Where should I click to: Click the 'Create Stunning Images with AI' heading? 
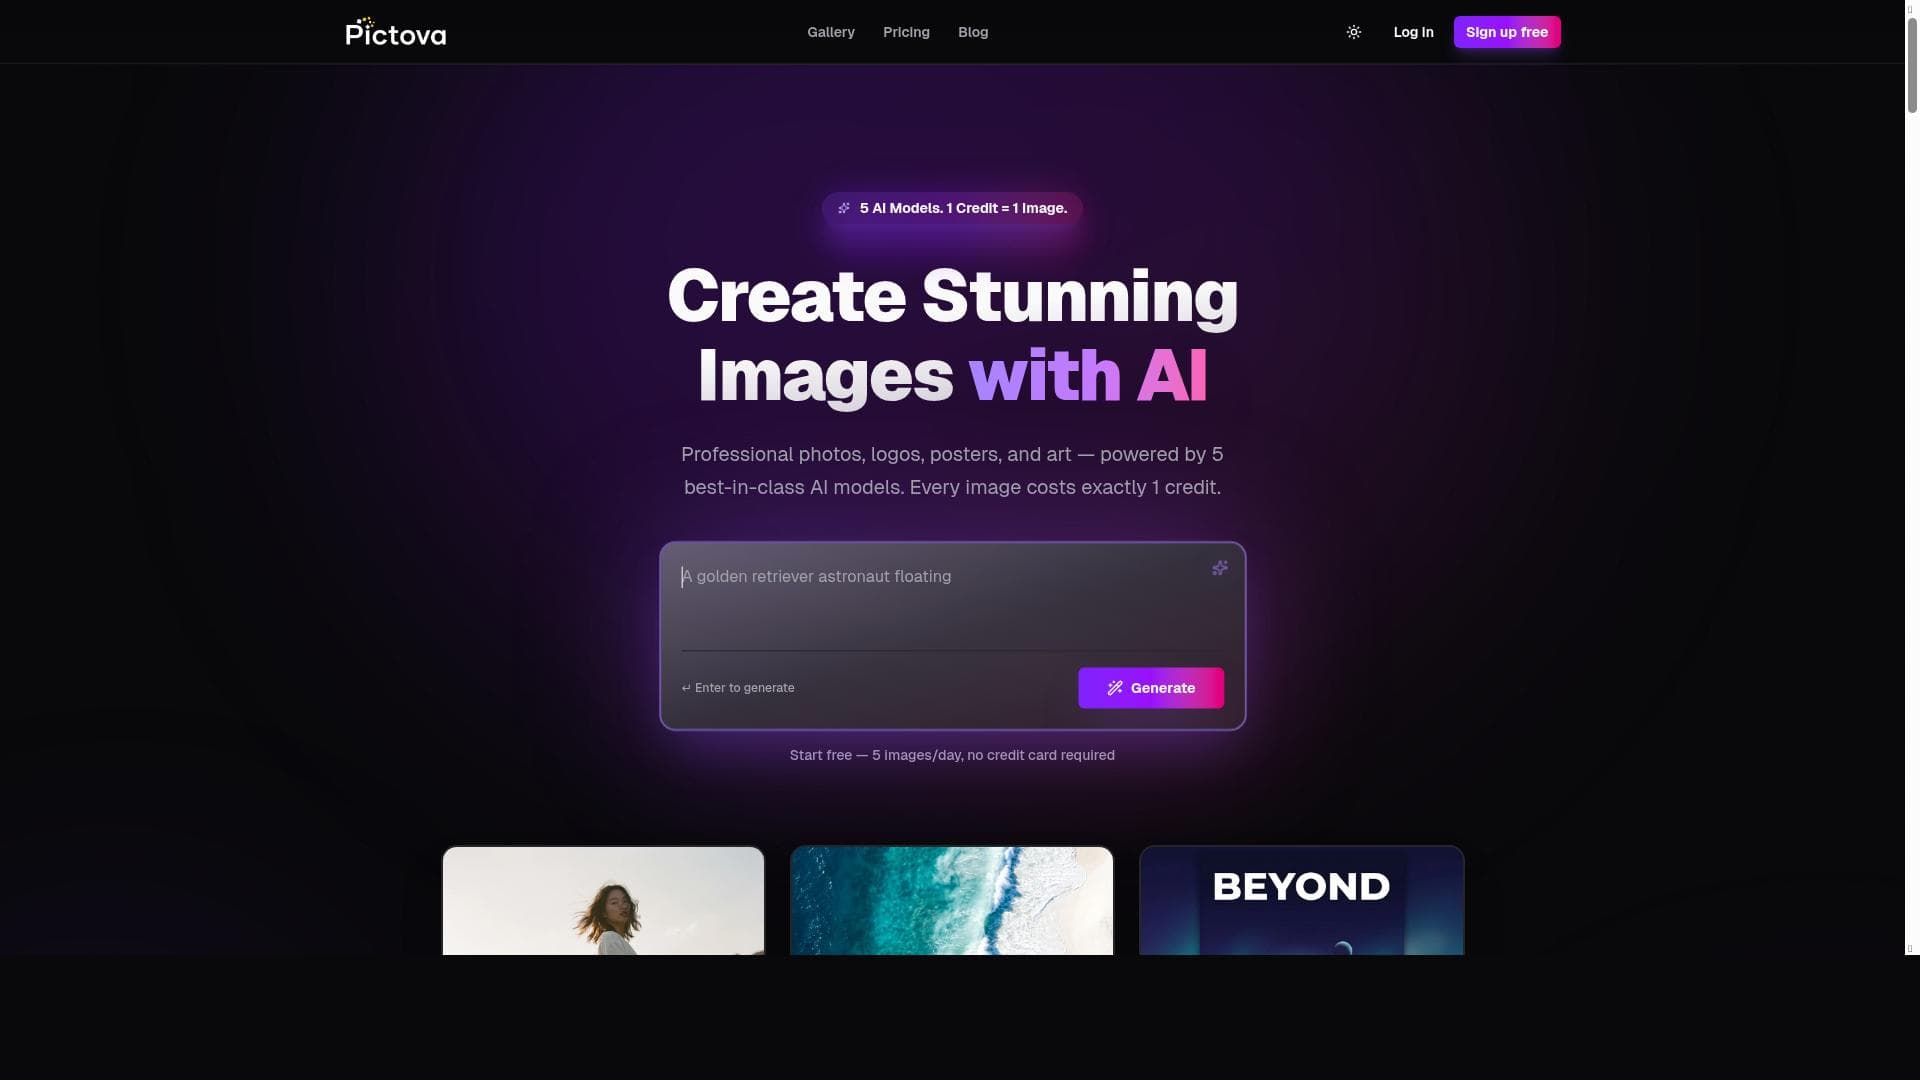[x=952, y=335]
